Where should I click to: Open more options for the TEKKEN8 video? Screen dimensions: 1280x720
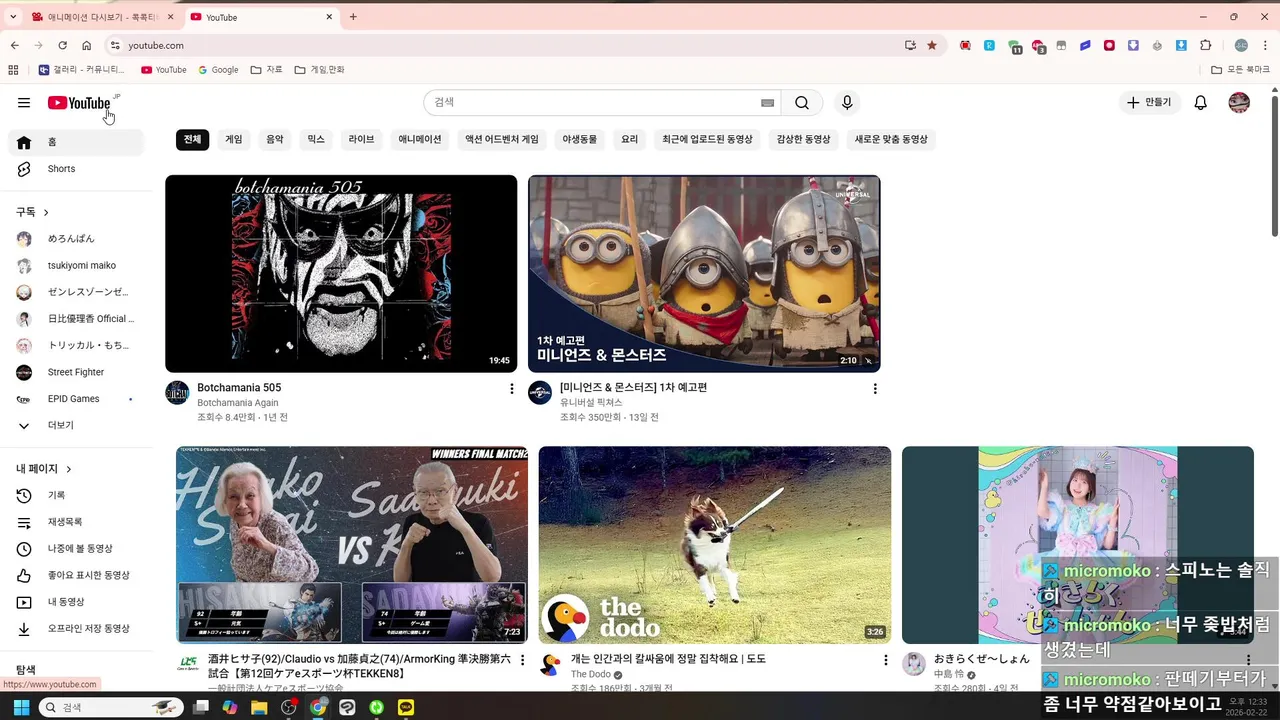point(522,660)
